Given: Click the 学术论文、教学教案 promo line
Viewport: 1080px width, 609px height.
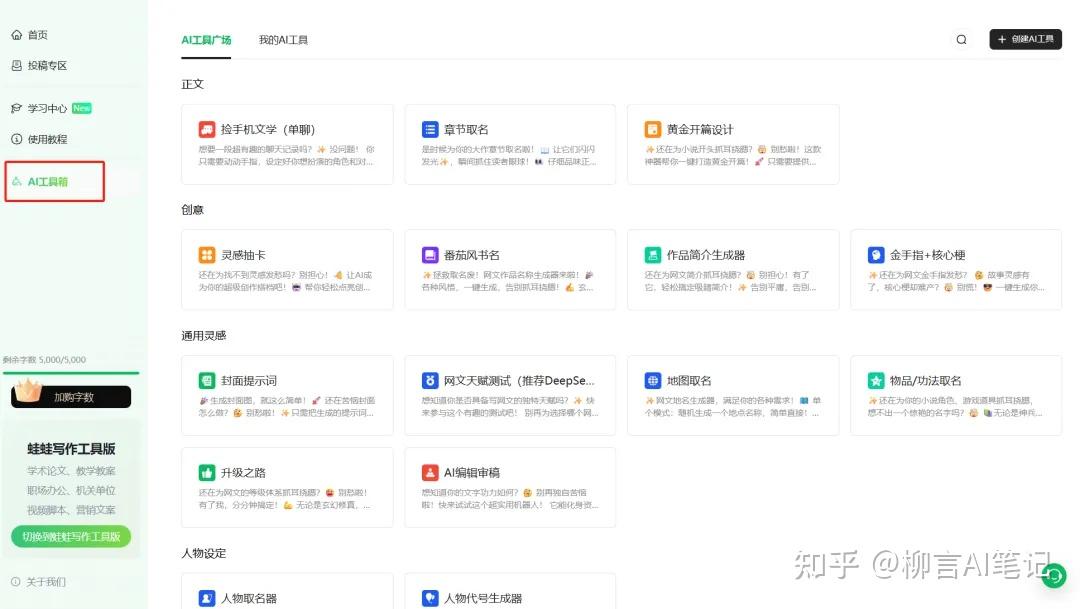Looking at the screenshot, I should 71,471.
